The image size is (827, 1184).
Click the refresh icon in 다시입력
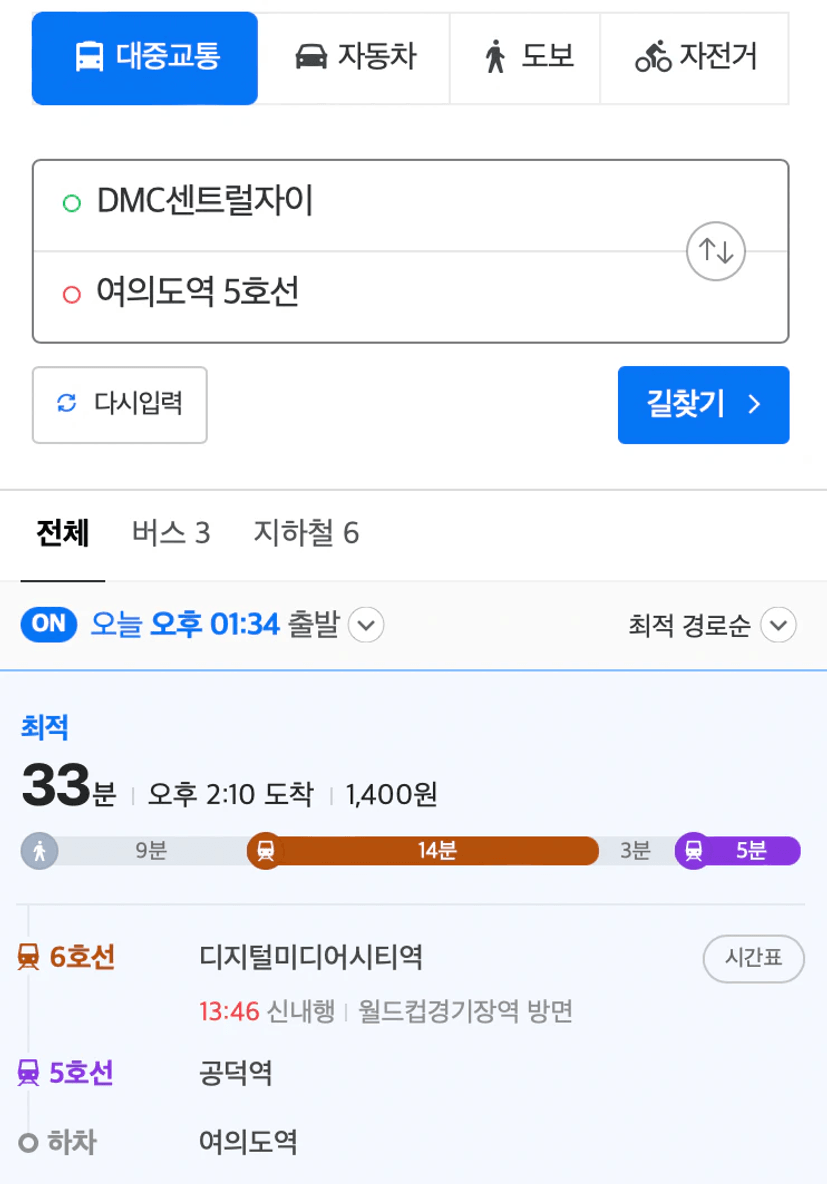(x=66, y=403)
